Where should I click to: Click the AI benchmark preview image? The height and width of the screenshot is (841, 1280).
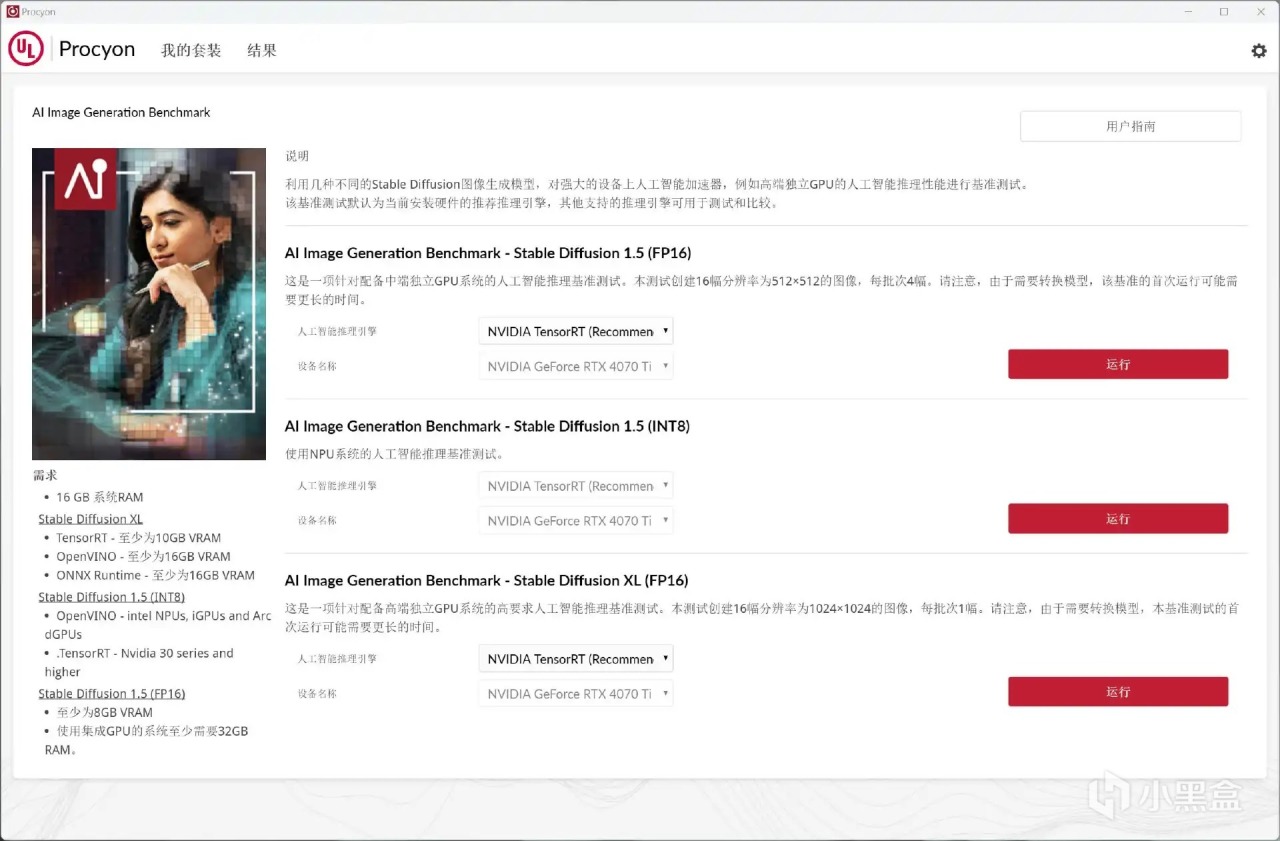[x=149, y=304]
